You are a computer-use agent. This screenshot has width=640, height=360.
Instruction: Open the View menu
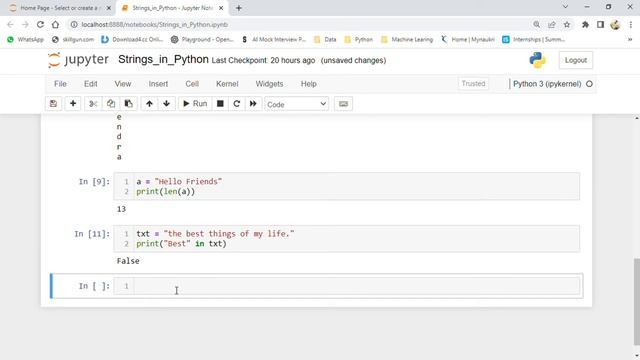[122, 84]
